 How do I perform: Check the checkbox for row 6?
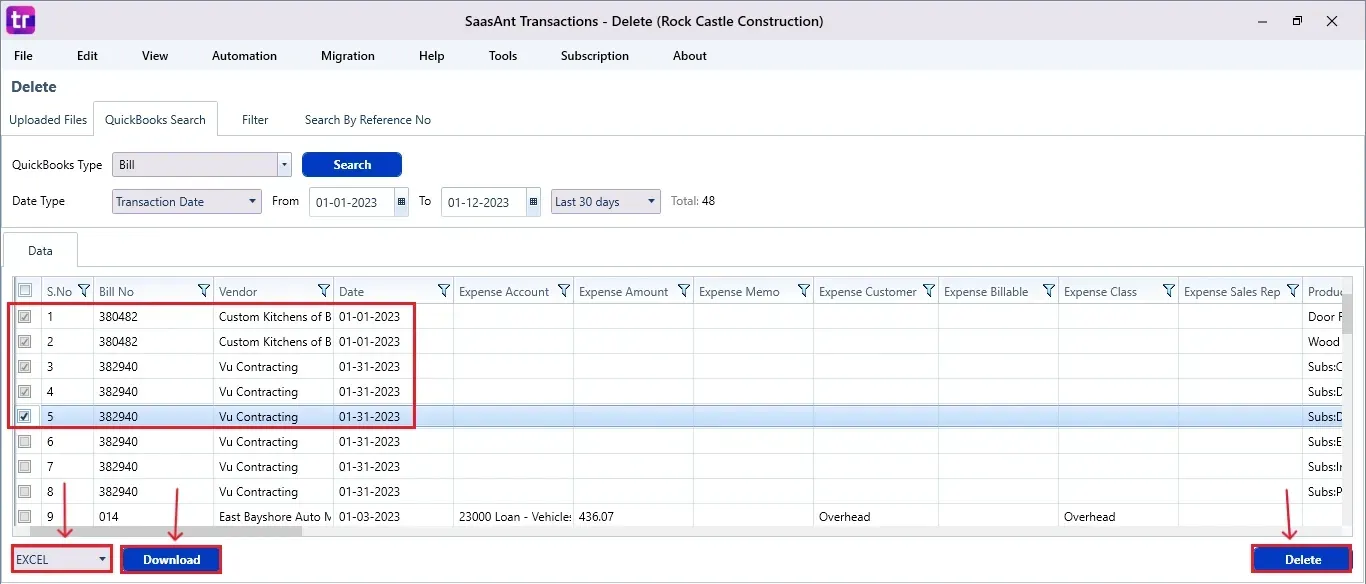25,441
